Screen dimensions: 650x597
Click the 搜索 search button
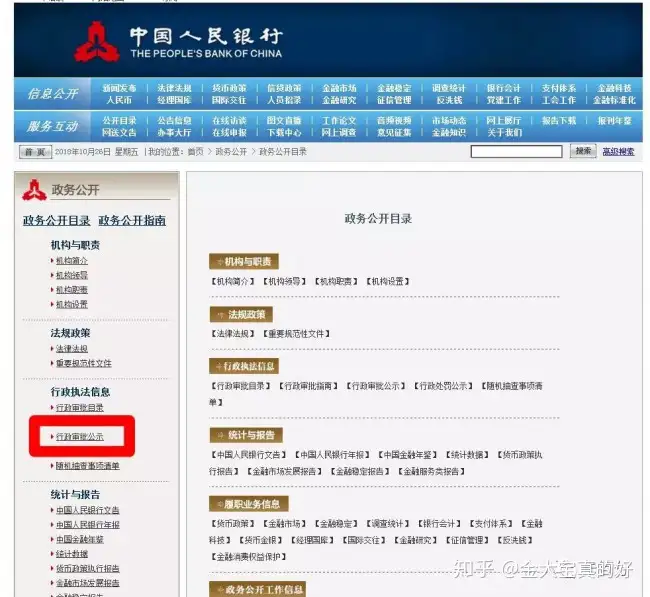tap(583, 151)
